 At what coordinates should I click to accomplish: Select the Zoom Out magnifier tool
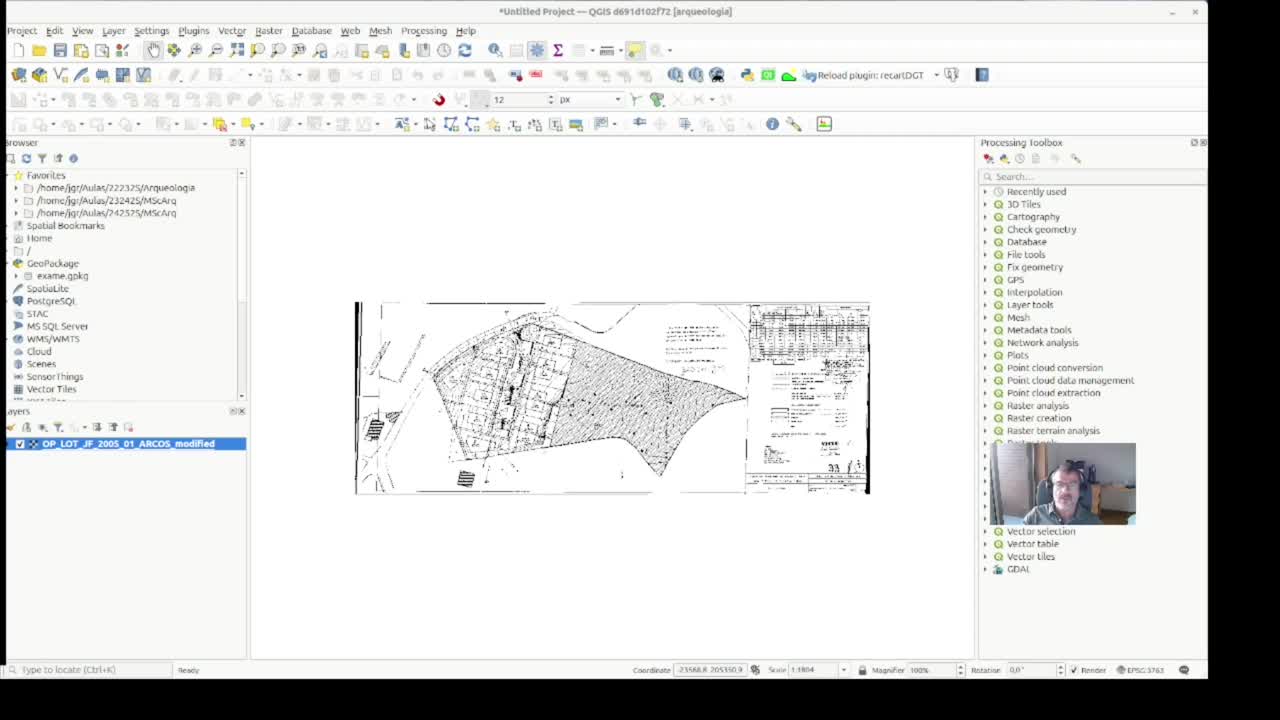pyautogui.click(x=216, y=50)
